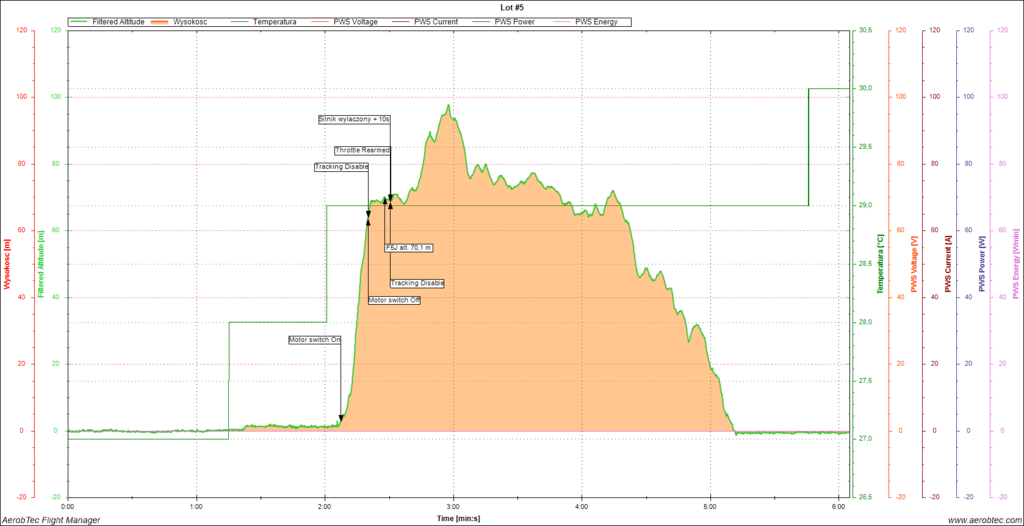Click the Silnik wylaczony + 10s label
This screenshot has width=1024, height=526.
pyautogui.click(x=354, y=119)
